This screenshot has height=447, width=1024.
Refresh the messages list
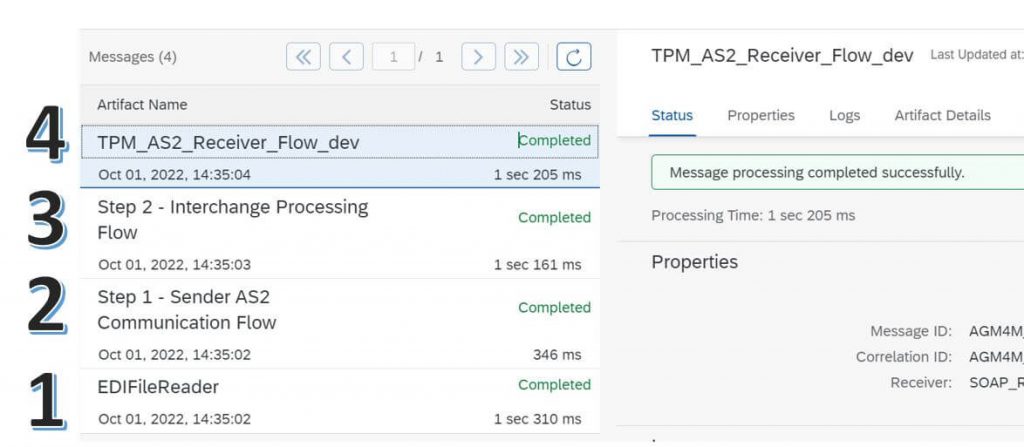click(573, 57)
